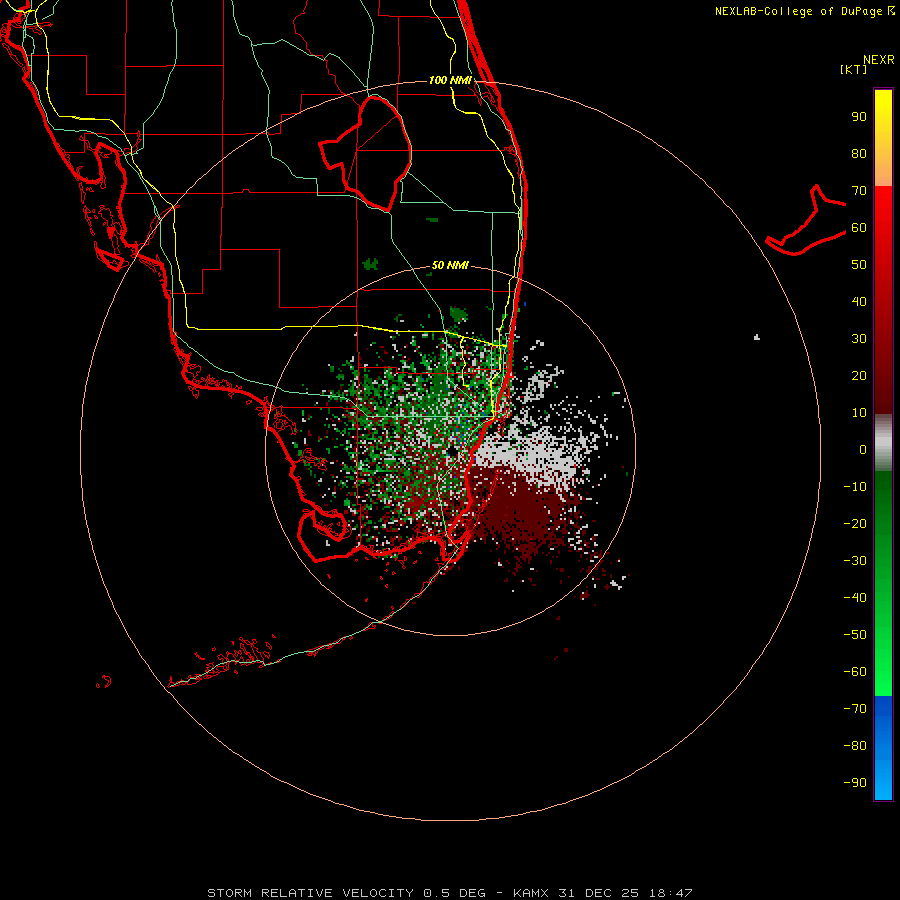Click the Bahamas island outline east of Florida
Screen dimensions: 900x900
pos(806,220)
